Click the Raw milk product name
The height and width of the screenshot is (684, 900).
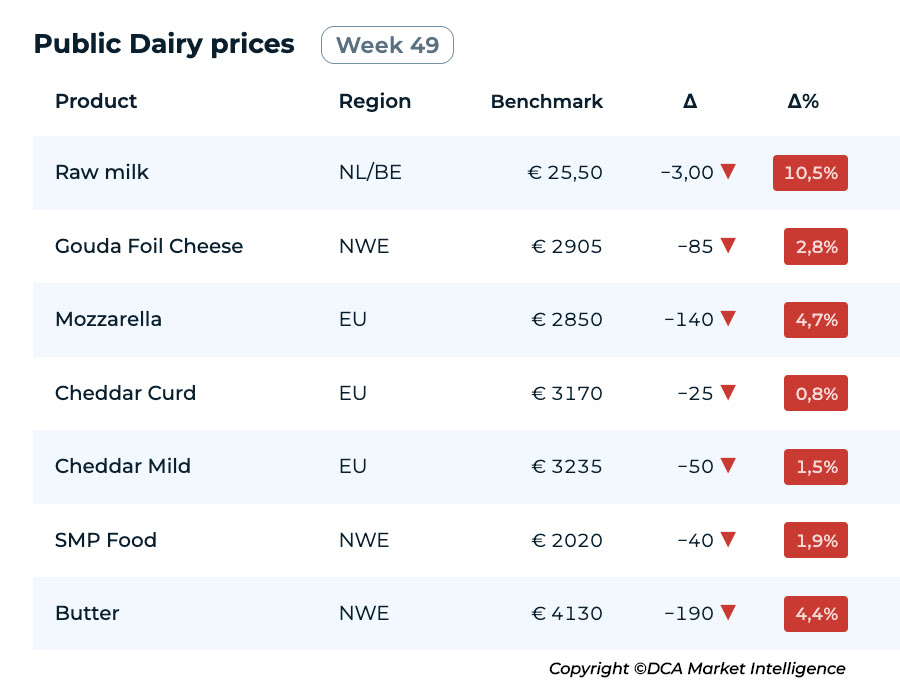tap(102, 172)
